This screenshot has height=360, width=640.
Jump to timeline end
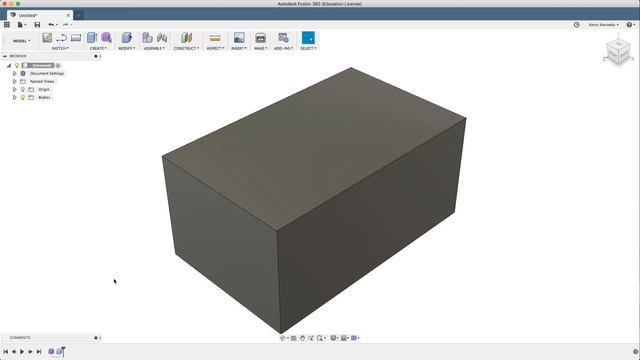tap(39, 351)
